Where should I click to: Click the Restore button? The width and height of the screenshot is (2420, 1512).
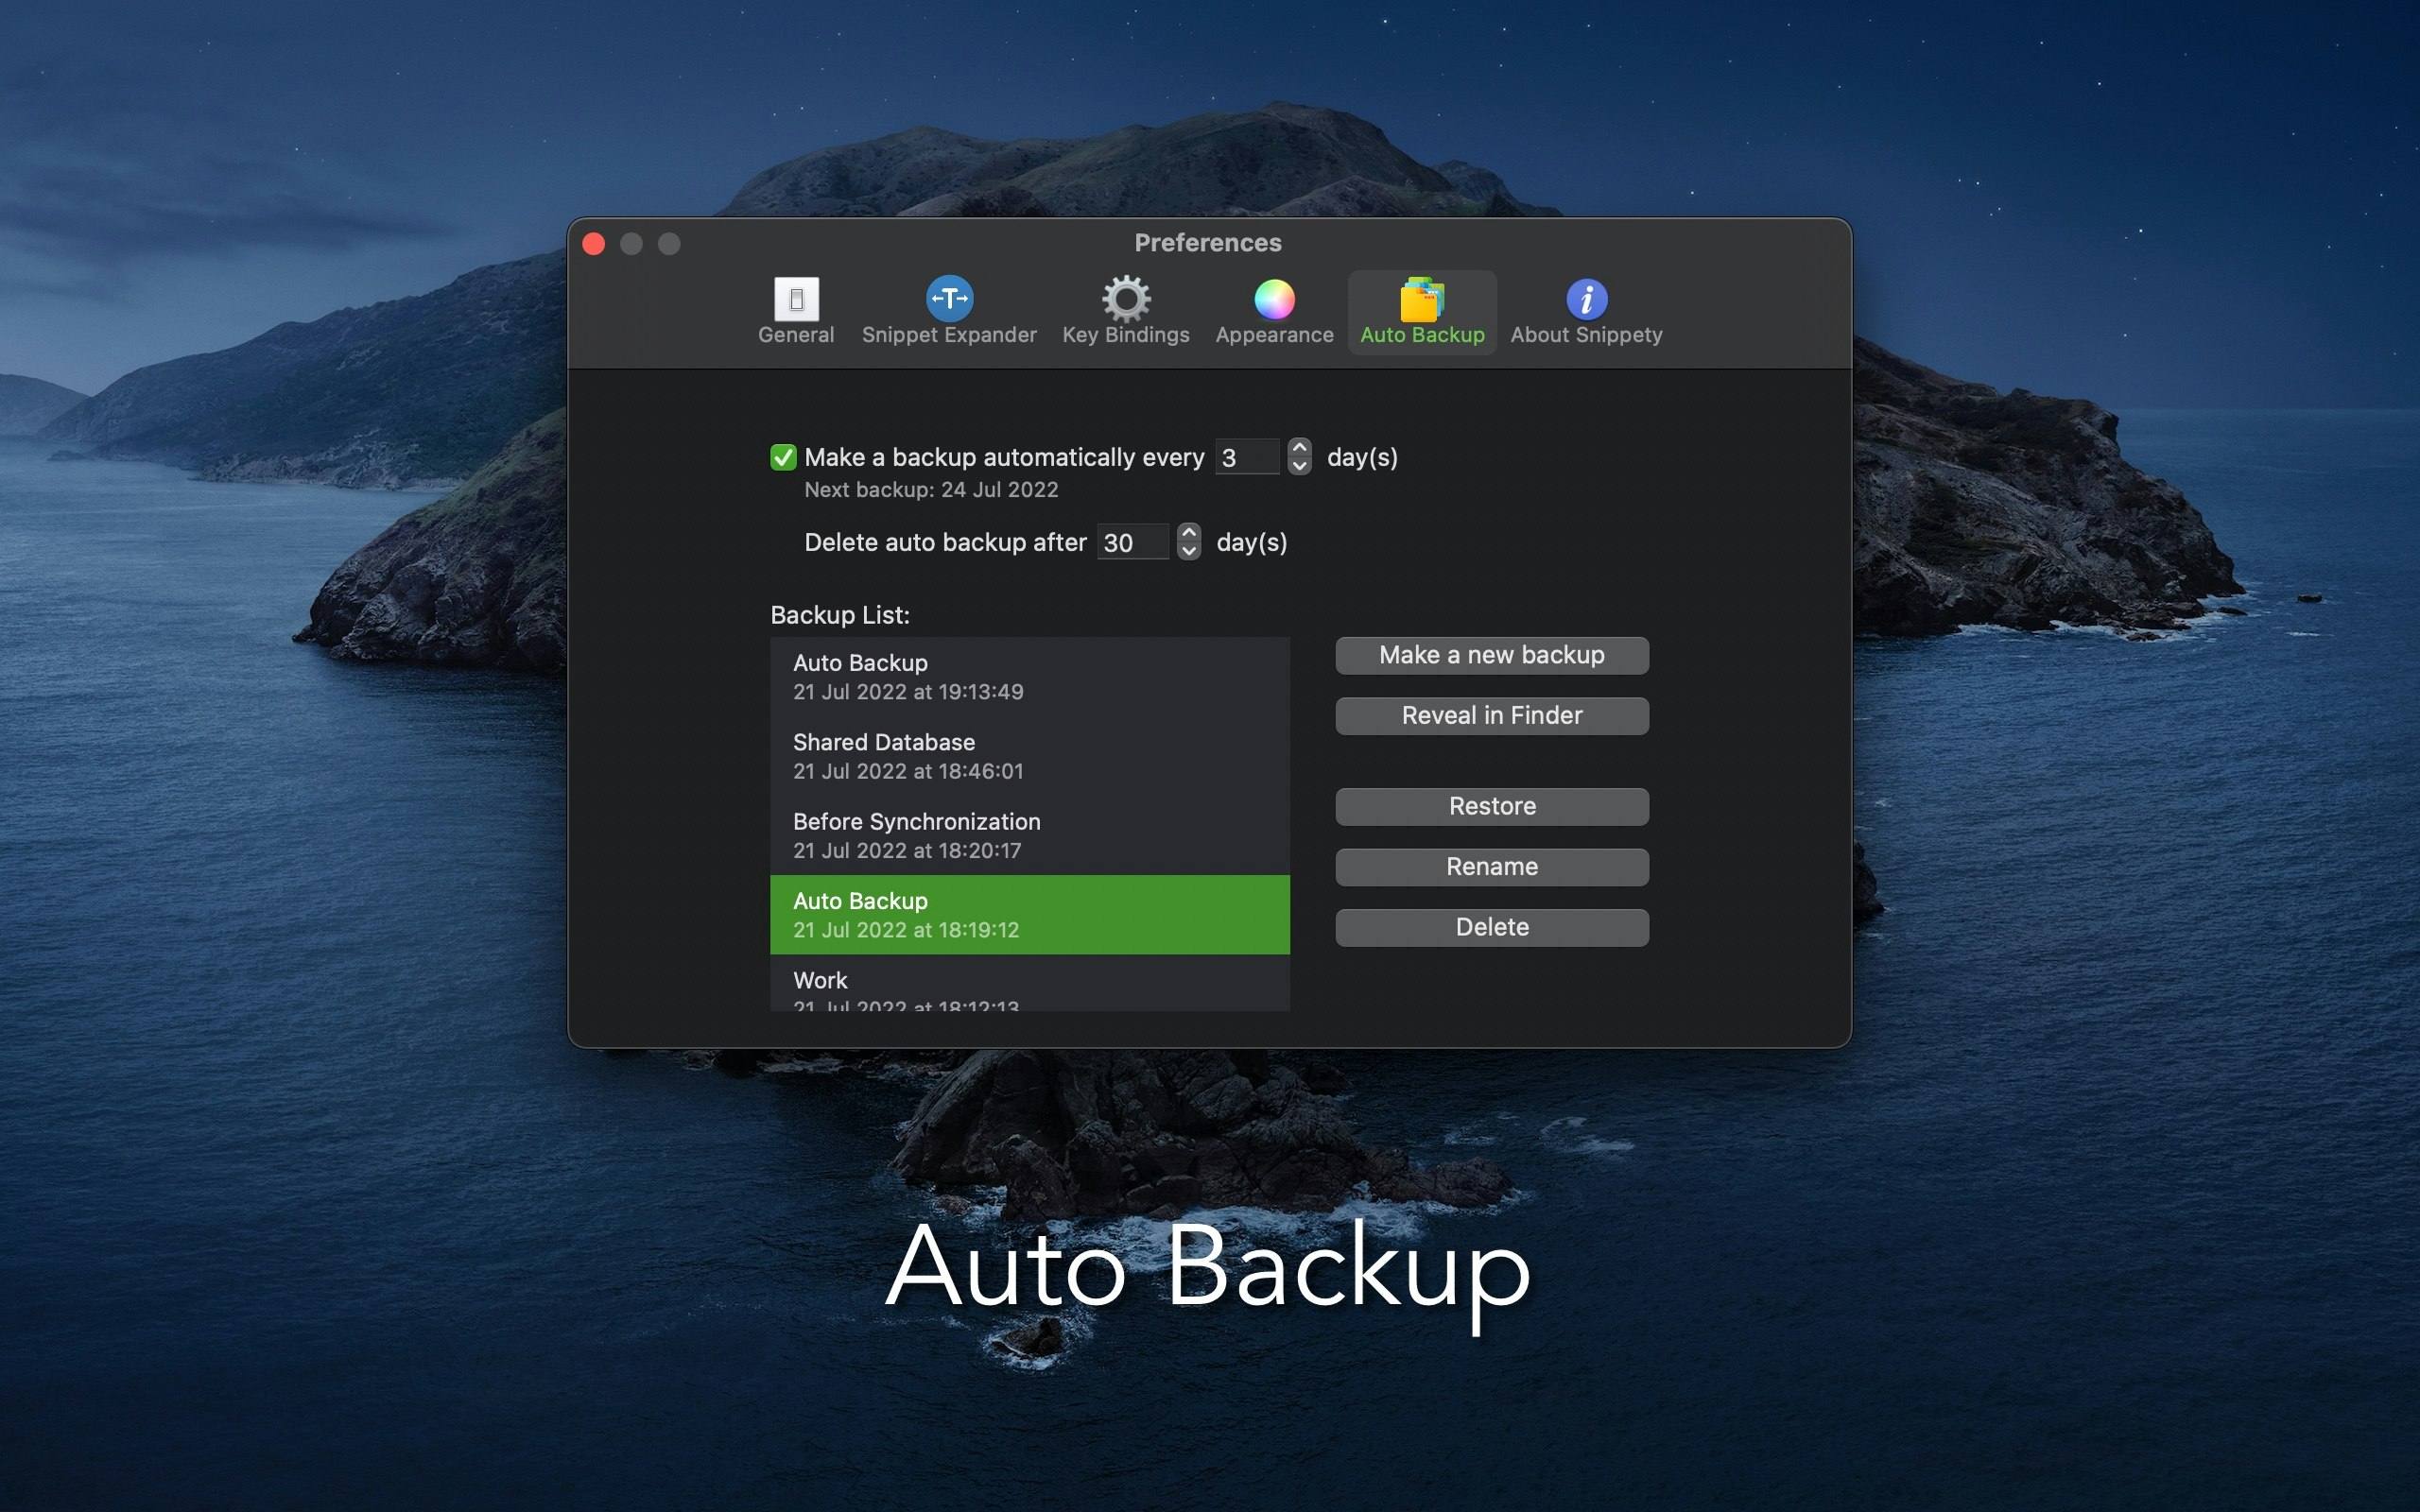click(x=1491, y=806)
